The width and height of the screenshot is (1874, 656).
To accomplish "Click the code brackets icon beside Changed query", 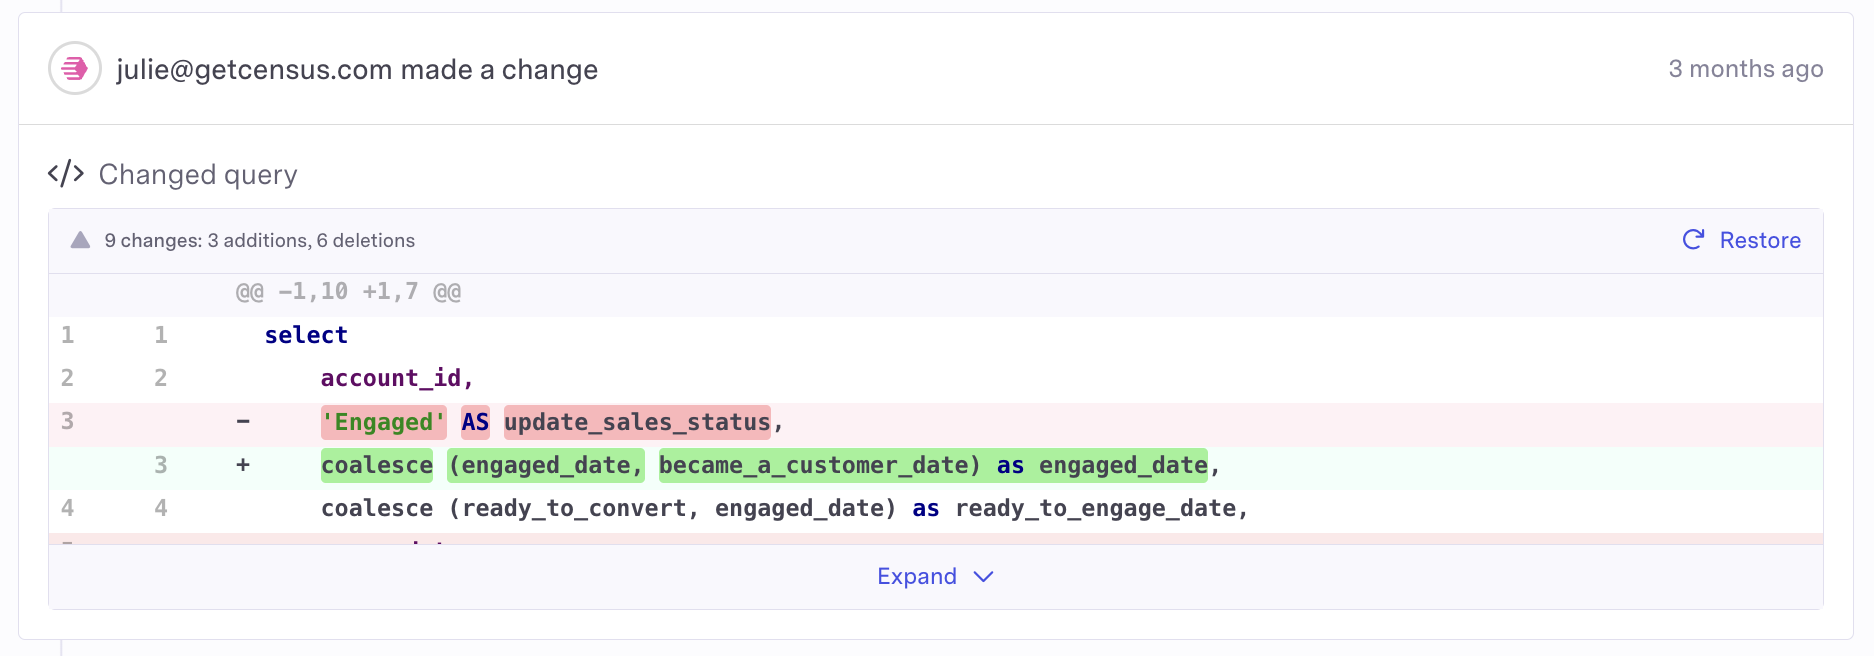I will pyautogui.click(x=66, y=174).
